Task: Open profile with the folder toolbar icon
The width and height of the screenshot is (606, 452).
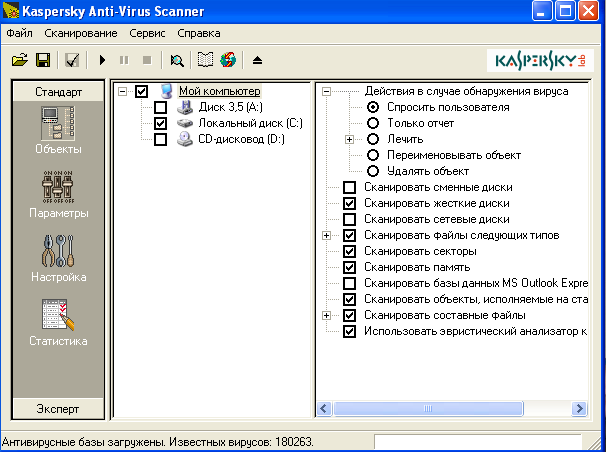Action: coord(20,60)
